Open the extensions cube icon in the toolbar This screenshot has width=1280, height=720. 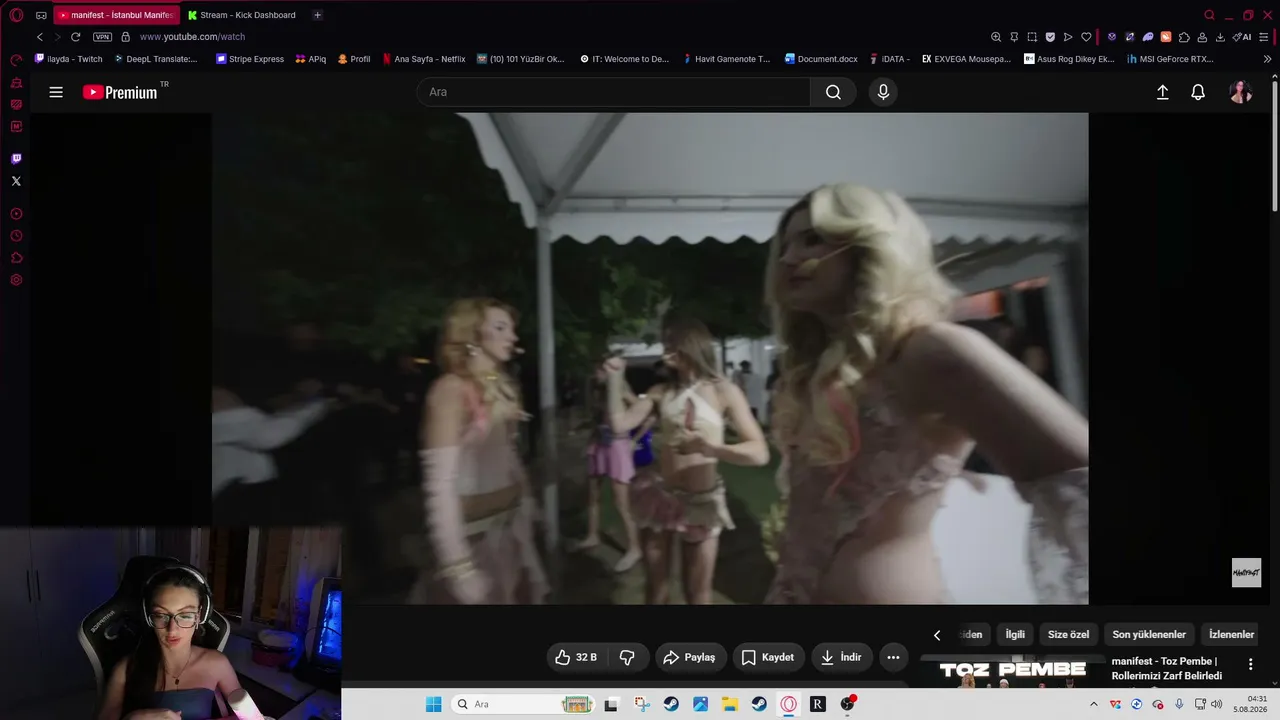[x=1184, y=37]
